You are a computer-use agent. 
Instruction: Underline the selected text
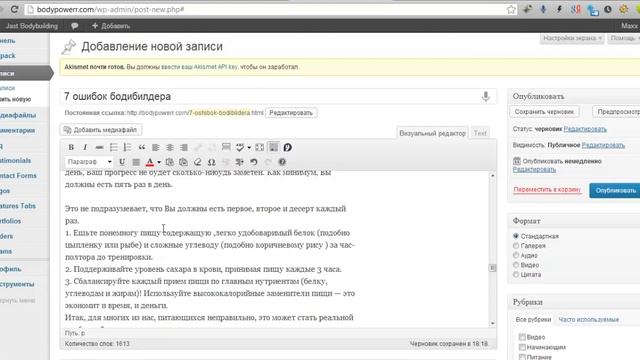pos(122,162)
